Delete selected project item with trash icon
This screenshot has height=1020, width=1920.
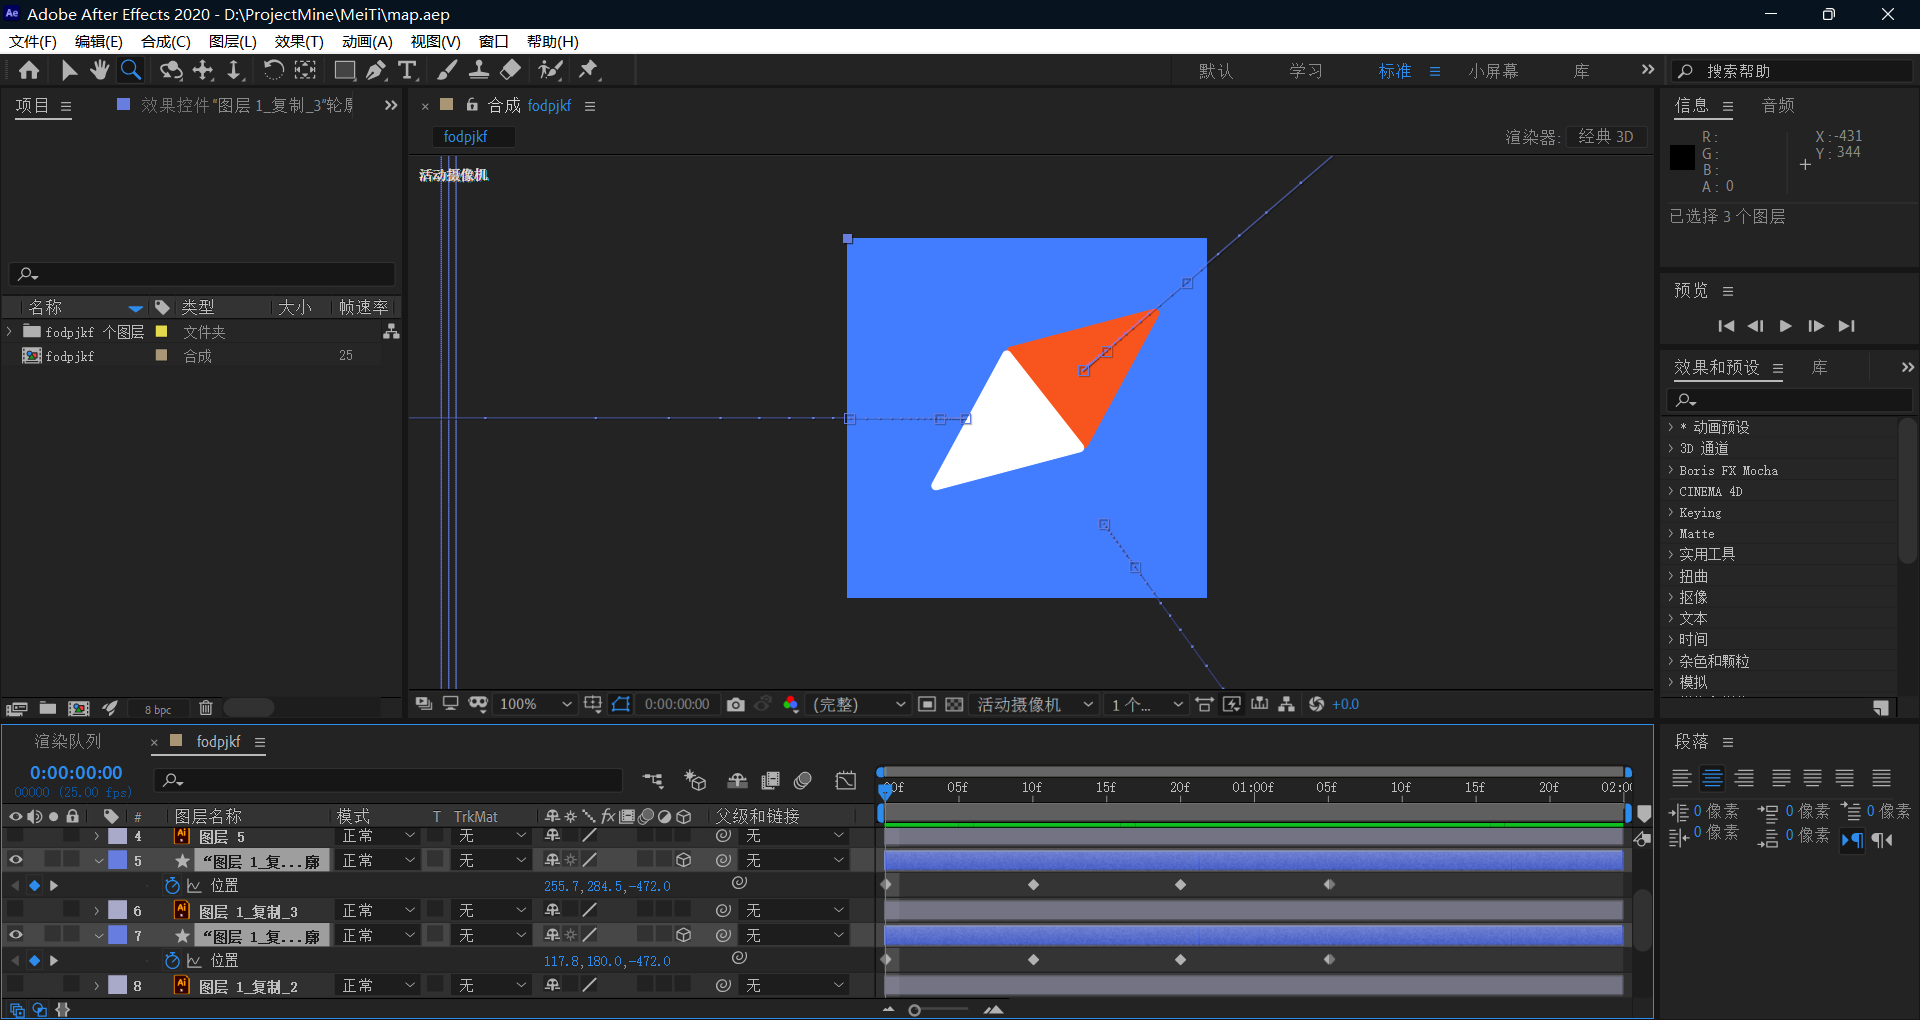[206, 708]
